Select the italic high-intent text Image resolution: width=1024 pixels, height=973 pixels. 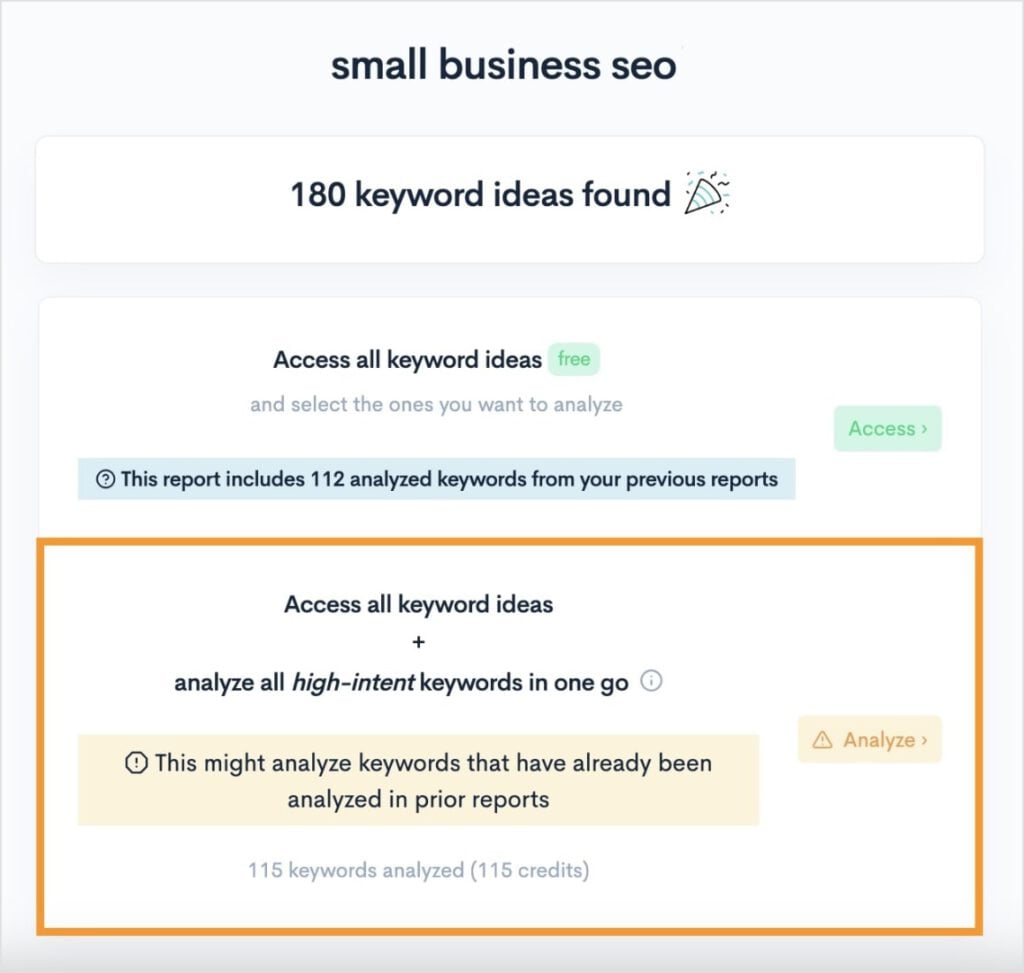point(352,682)
